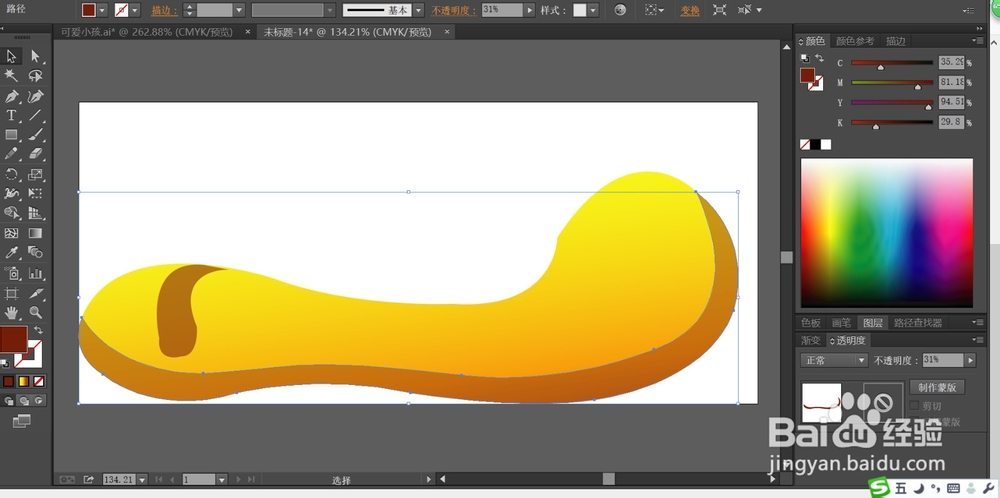Click the 变换 link in the control bar
This screenshot has width=1000, height=498.
pyautogui.click(x=689, y=10)
